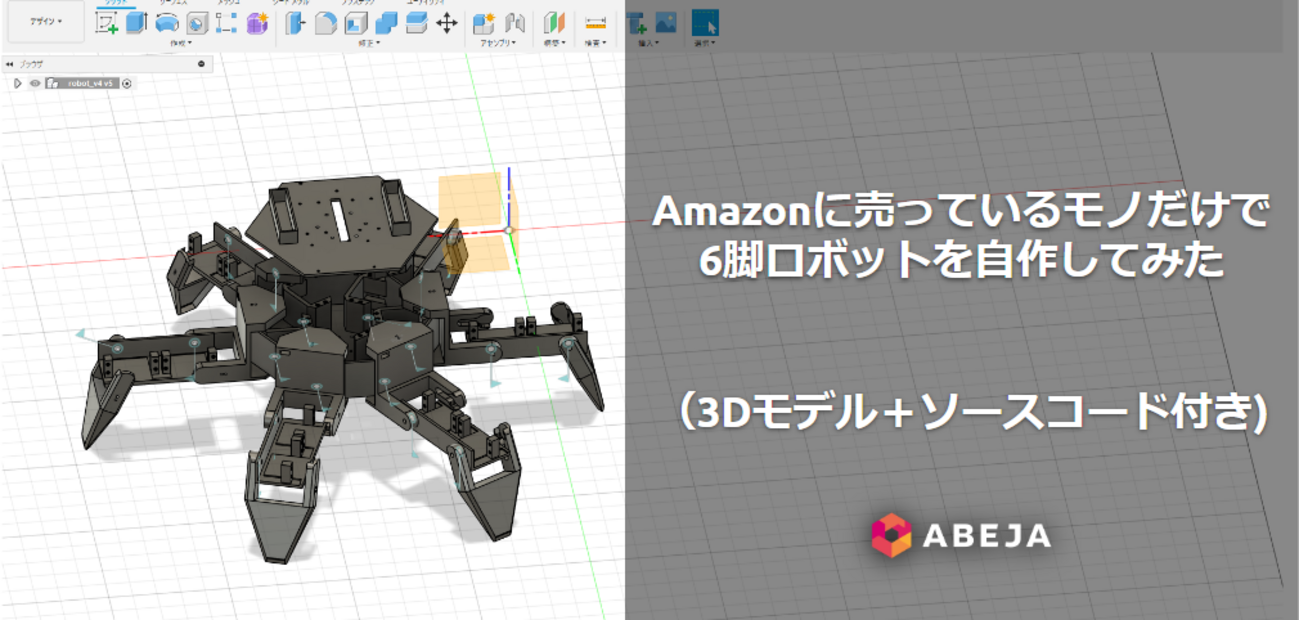The width and height of the screenshot is (1299, 620).
Task: Switch to the メッシュ tab
Action: pos(229,3)
